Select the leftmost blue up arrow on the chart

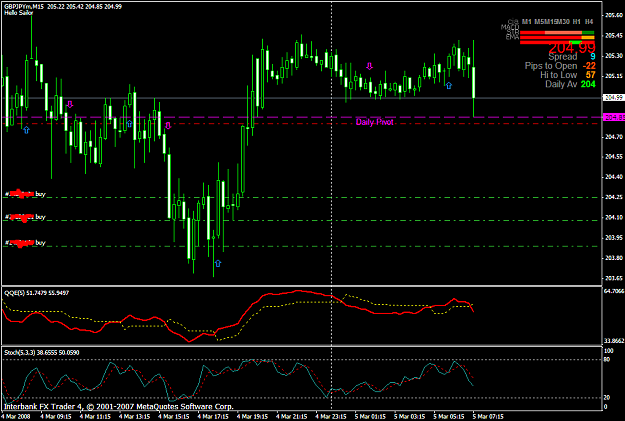[26, 130]
